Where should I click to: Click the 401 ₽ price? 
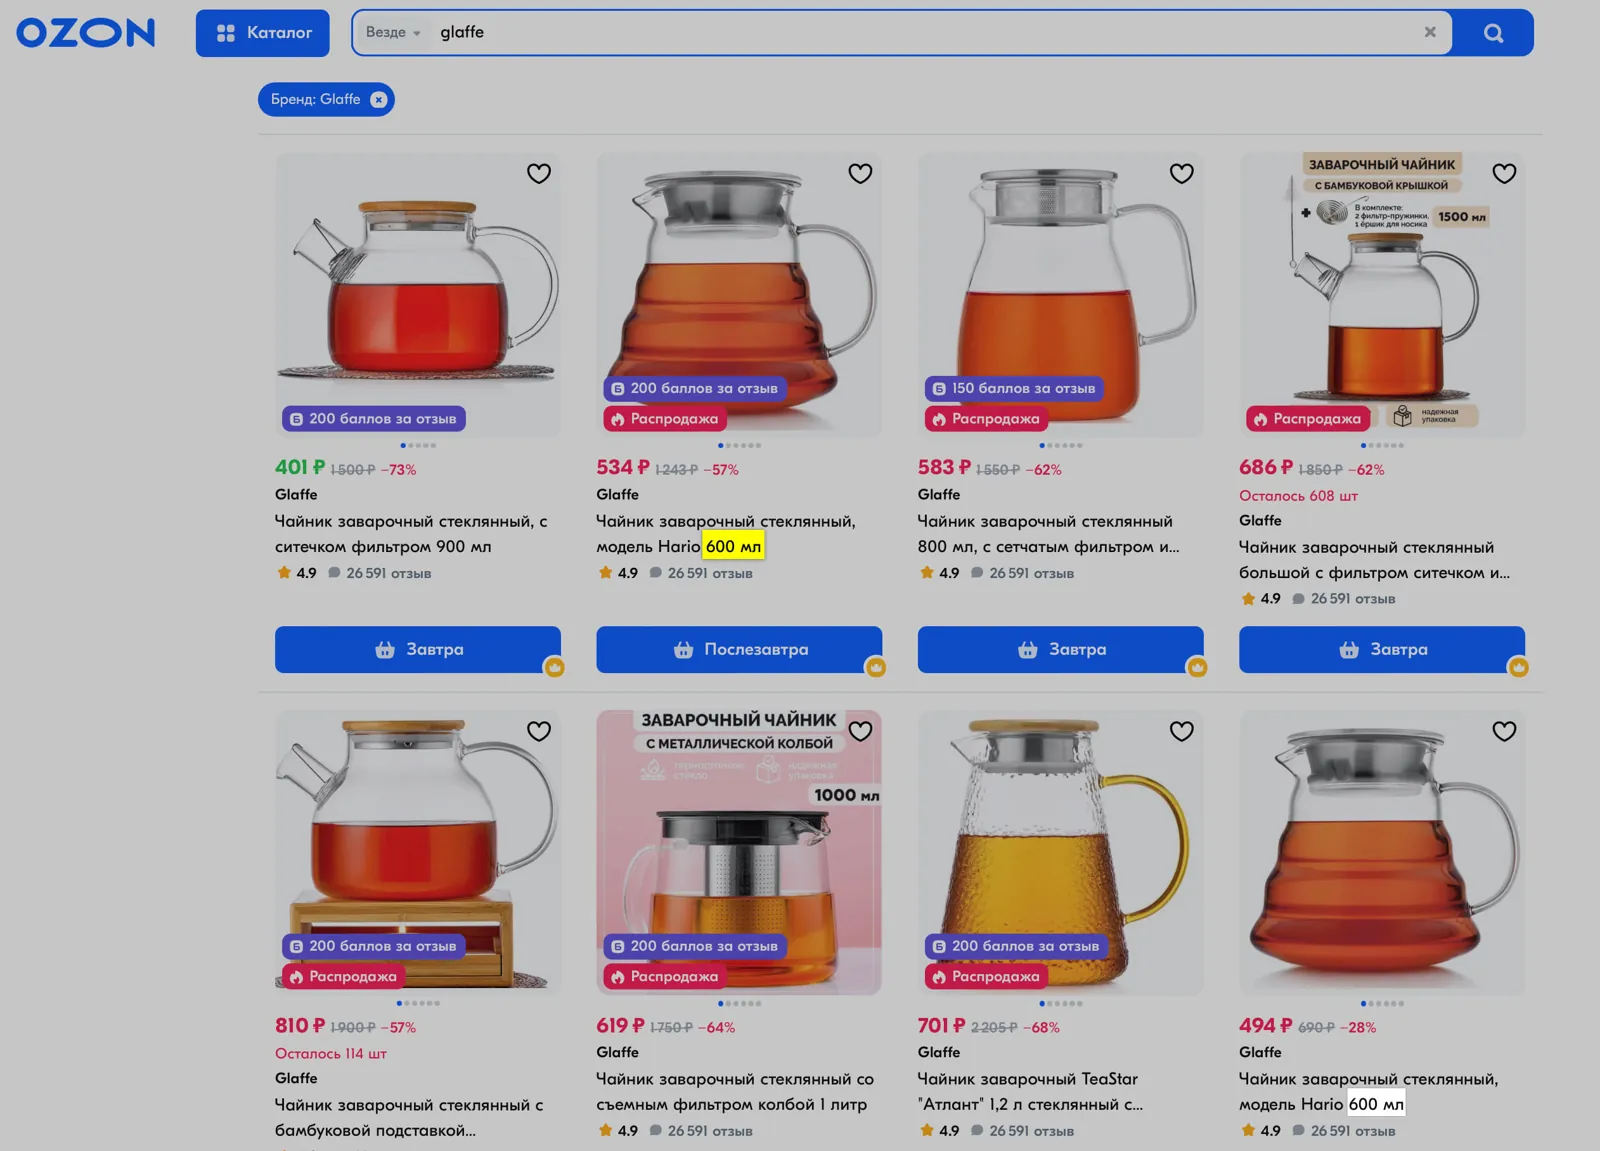click(300, 467)
